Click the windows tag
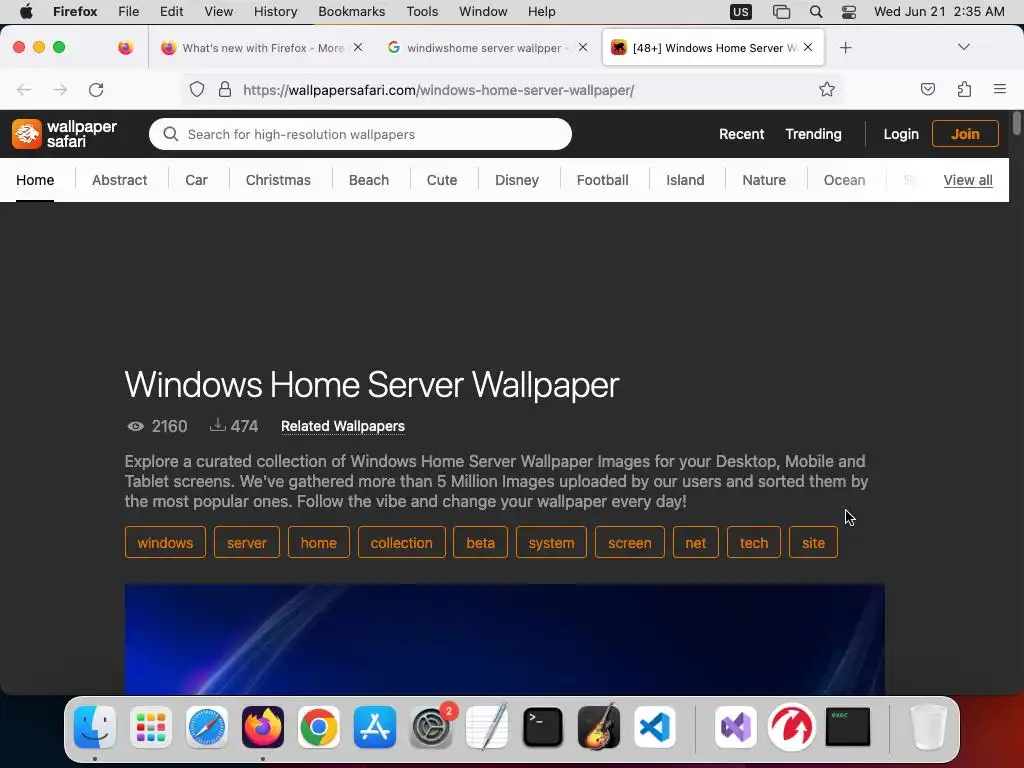This screenshot has width=1024, height=768. coord(165,543)
